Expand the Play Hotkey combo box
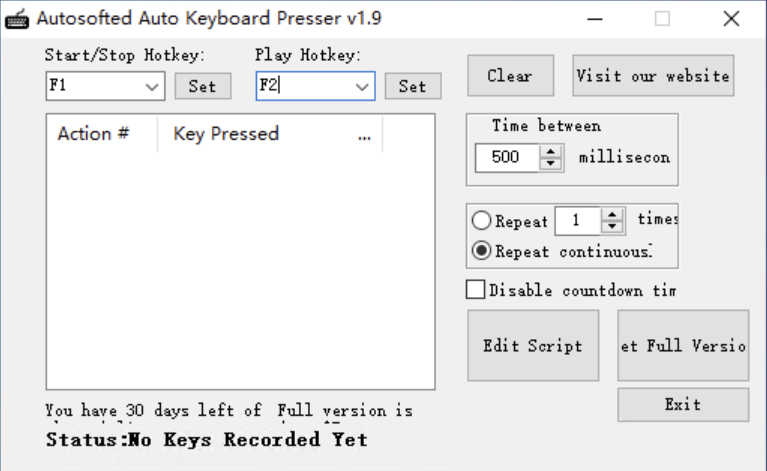The height and width of the screenshot is (471, 767). pos(362,86)
